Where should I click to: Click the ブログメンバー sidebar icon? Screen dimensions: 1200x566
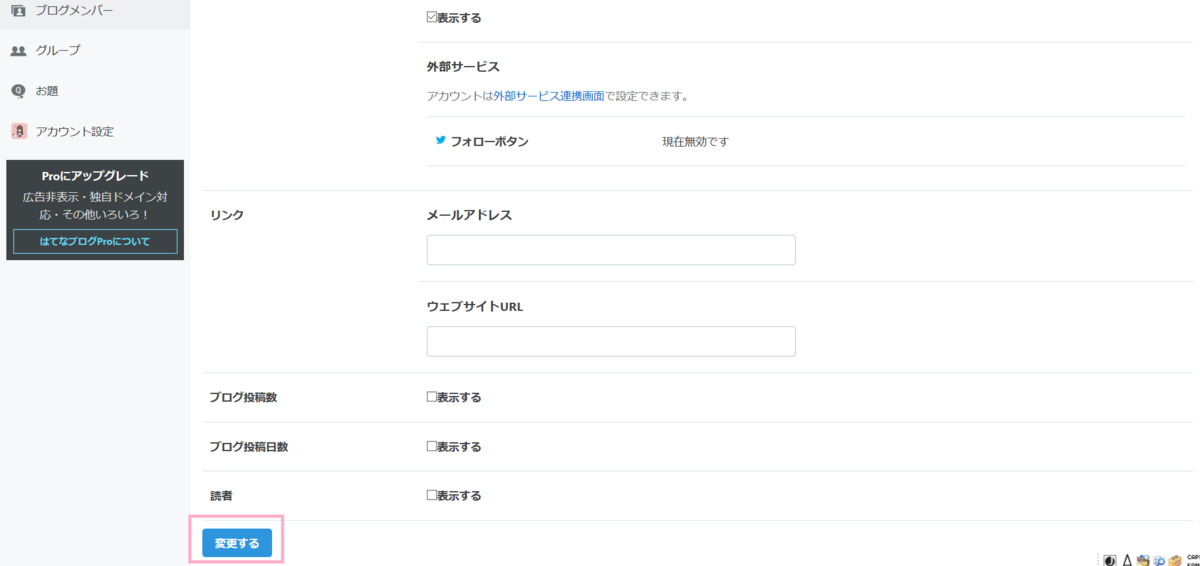(18, 10)
